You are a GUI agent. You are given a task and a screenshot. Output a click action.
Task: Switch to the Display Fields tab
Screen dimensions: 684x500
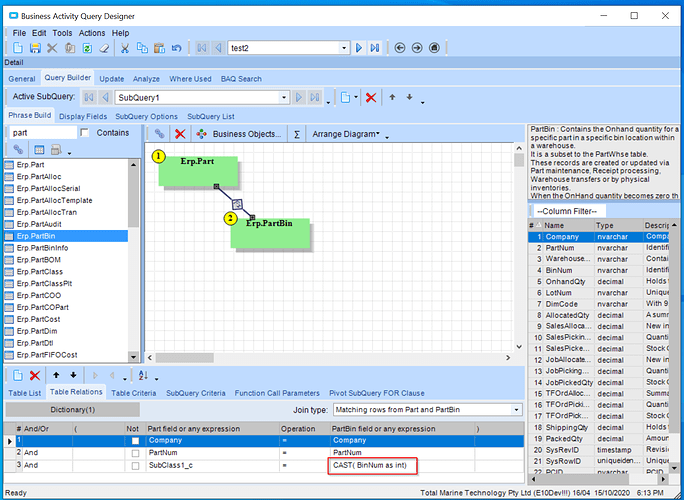(83, 116)
